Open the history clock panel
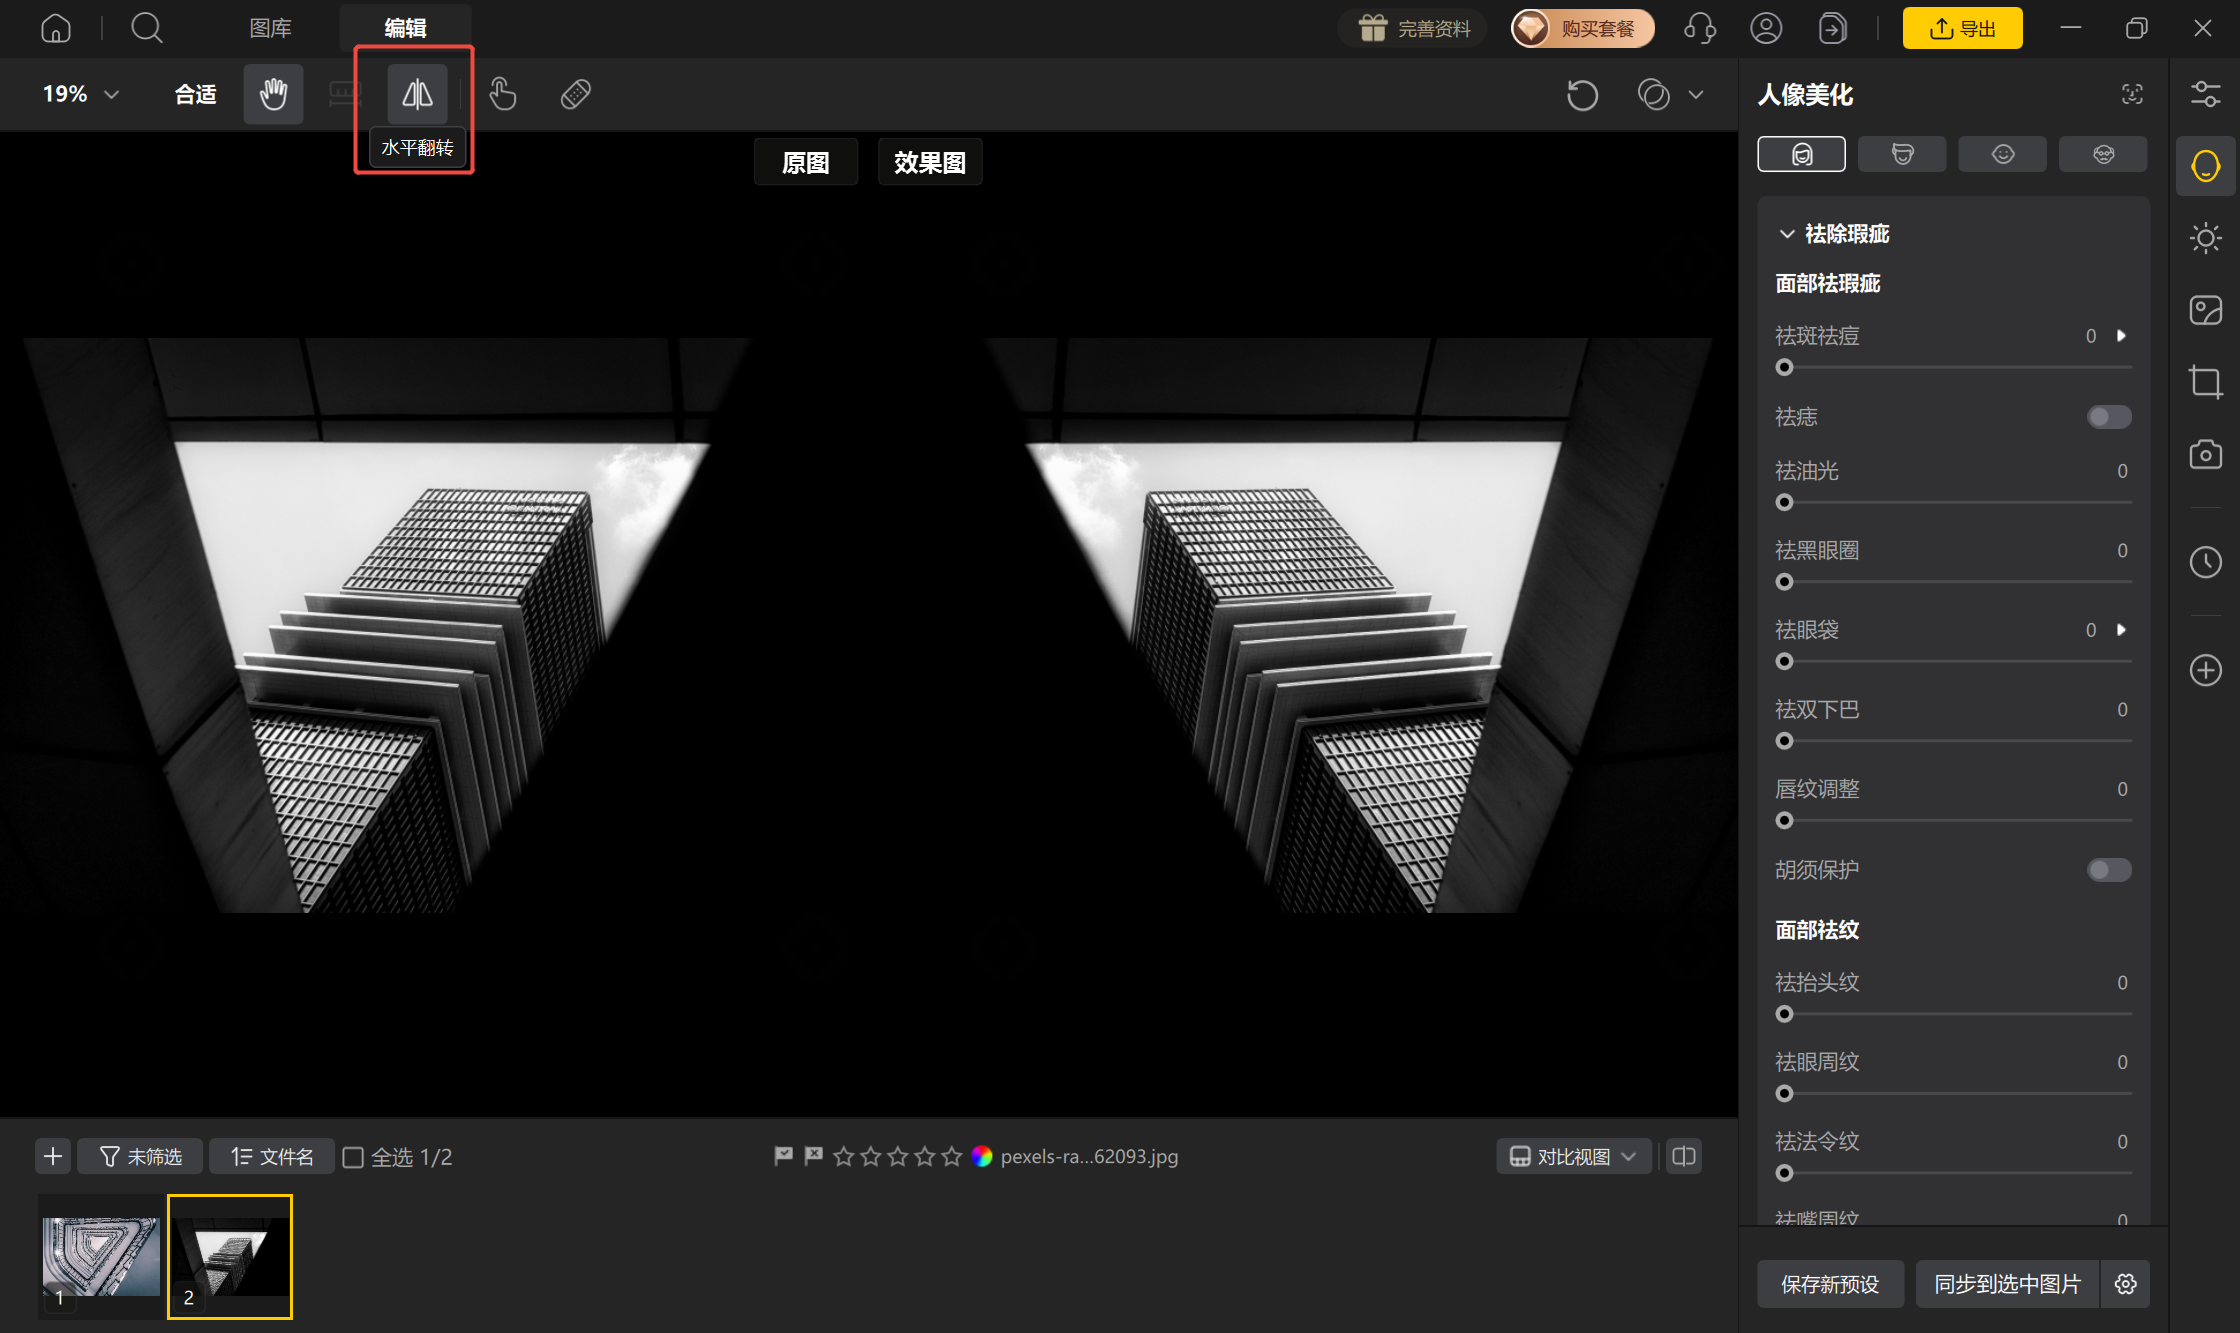Image resolution: width=2240 pixels, height=1333 pixels. click(x=2205, y=562)
